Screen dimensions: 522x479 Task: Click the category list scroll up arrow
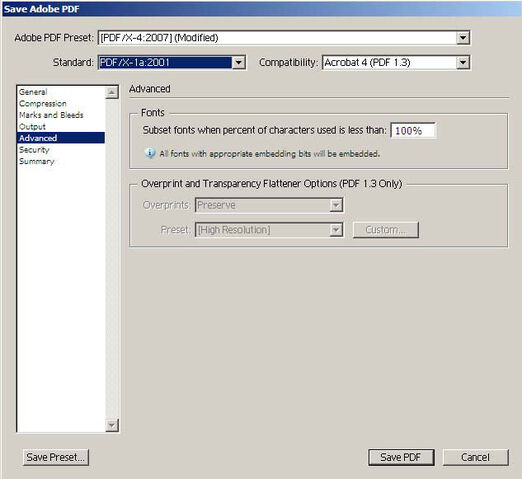coord(112,92)
